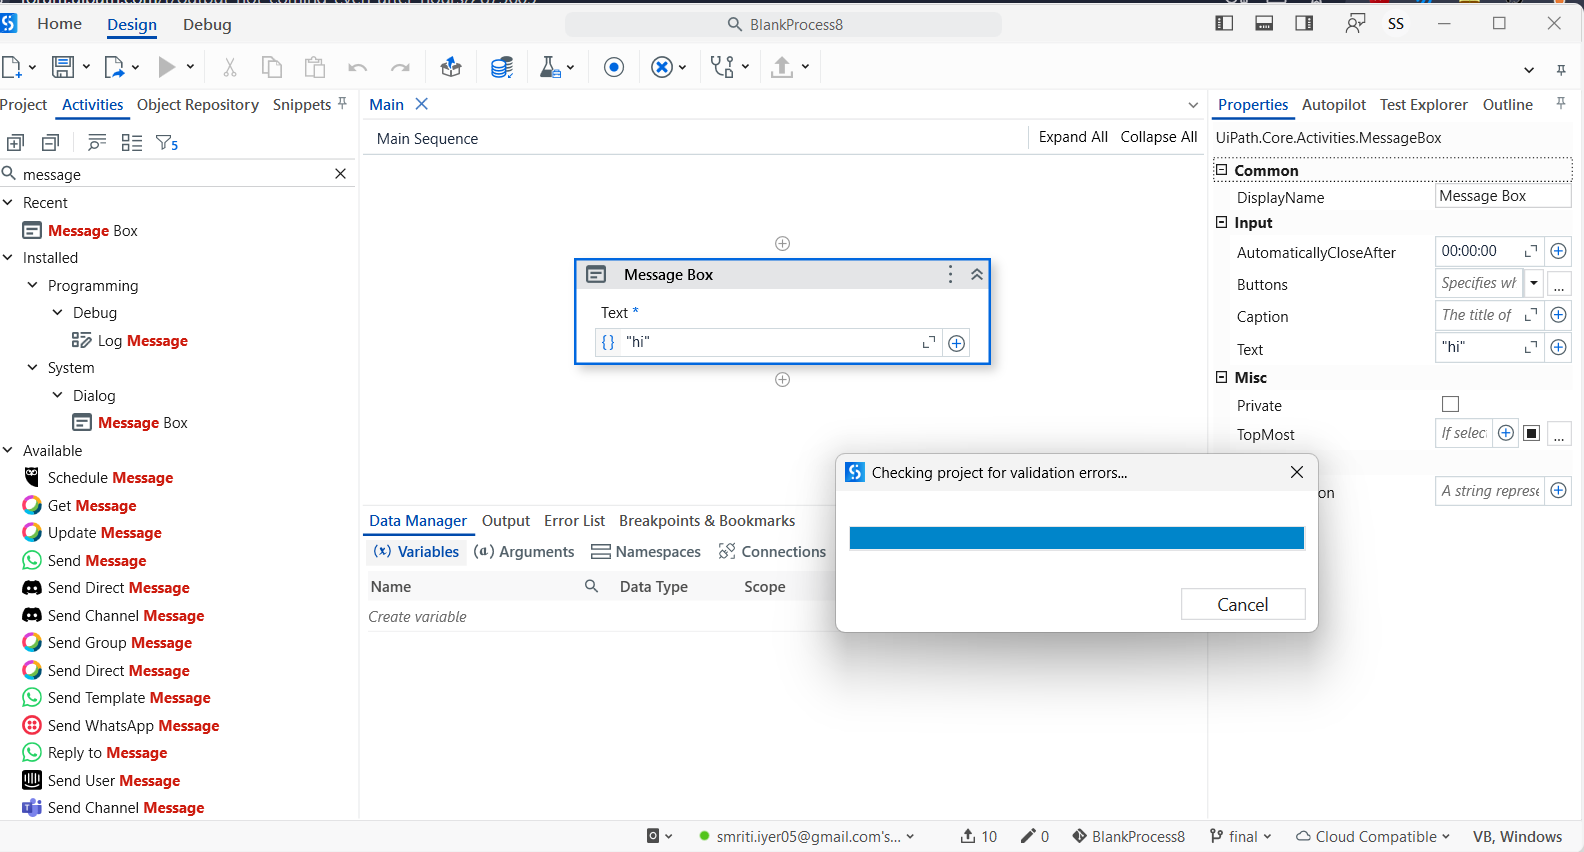Click the New file icon in toolbar
This screenshot has width=1584, height=852.
pyautogui.click(x=12, y=67)
